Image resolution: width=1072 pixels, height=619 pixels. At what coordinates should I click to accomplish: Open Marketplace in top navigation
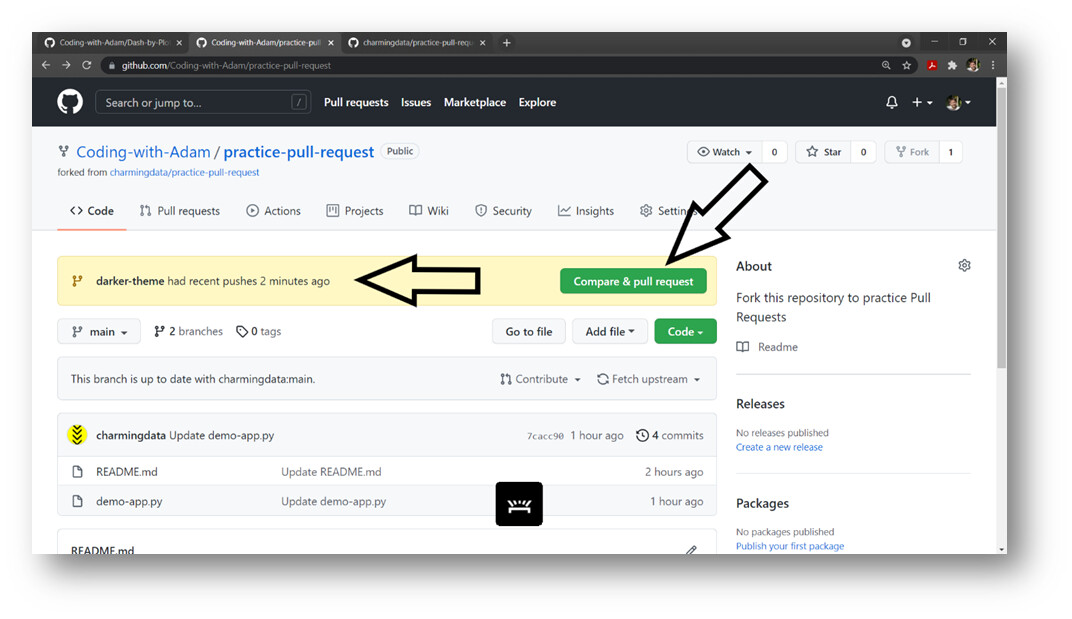coord(474,102)
